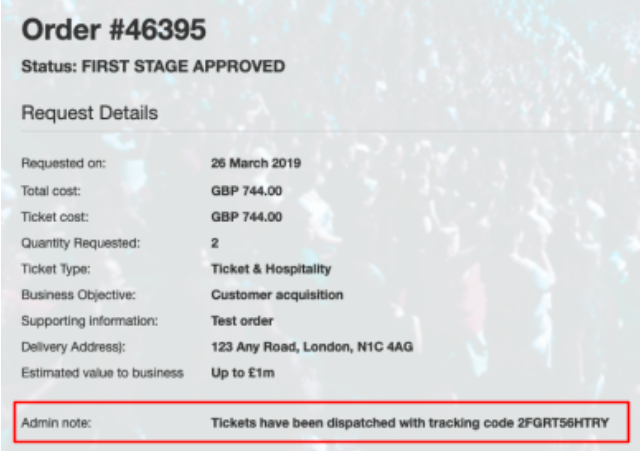Click the Ticket cost label

55,217
